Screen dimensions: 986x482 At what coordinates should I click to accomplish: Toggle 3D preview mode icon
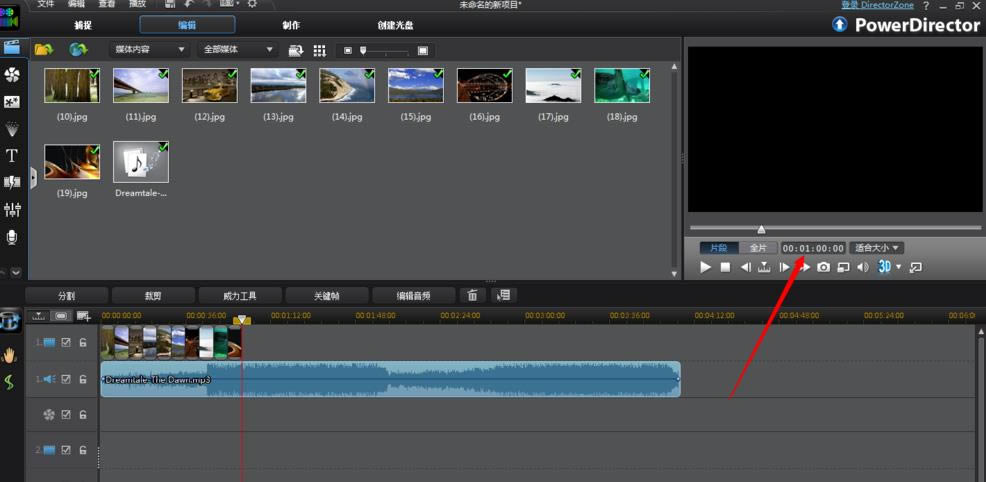tap(885, 267)
